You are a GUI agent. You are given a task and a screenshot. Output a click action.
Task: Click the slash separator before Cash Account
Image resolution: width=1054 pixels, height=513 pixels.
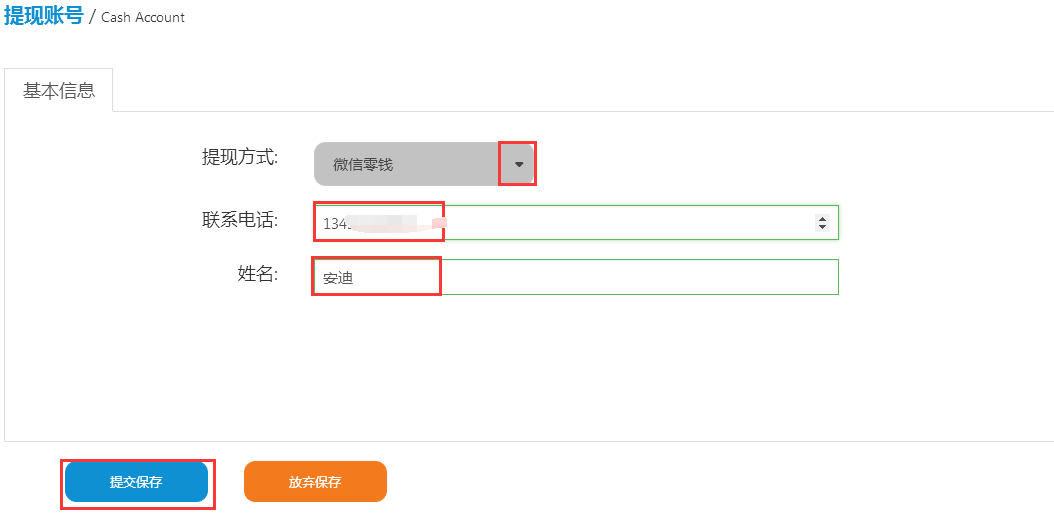[92, 17]
